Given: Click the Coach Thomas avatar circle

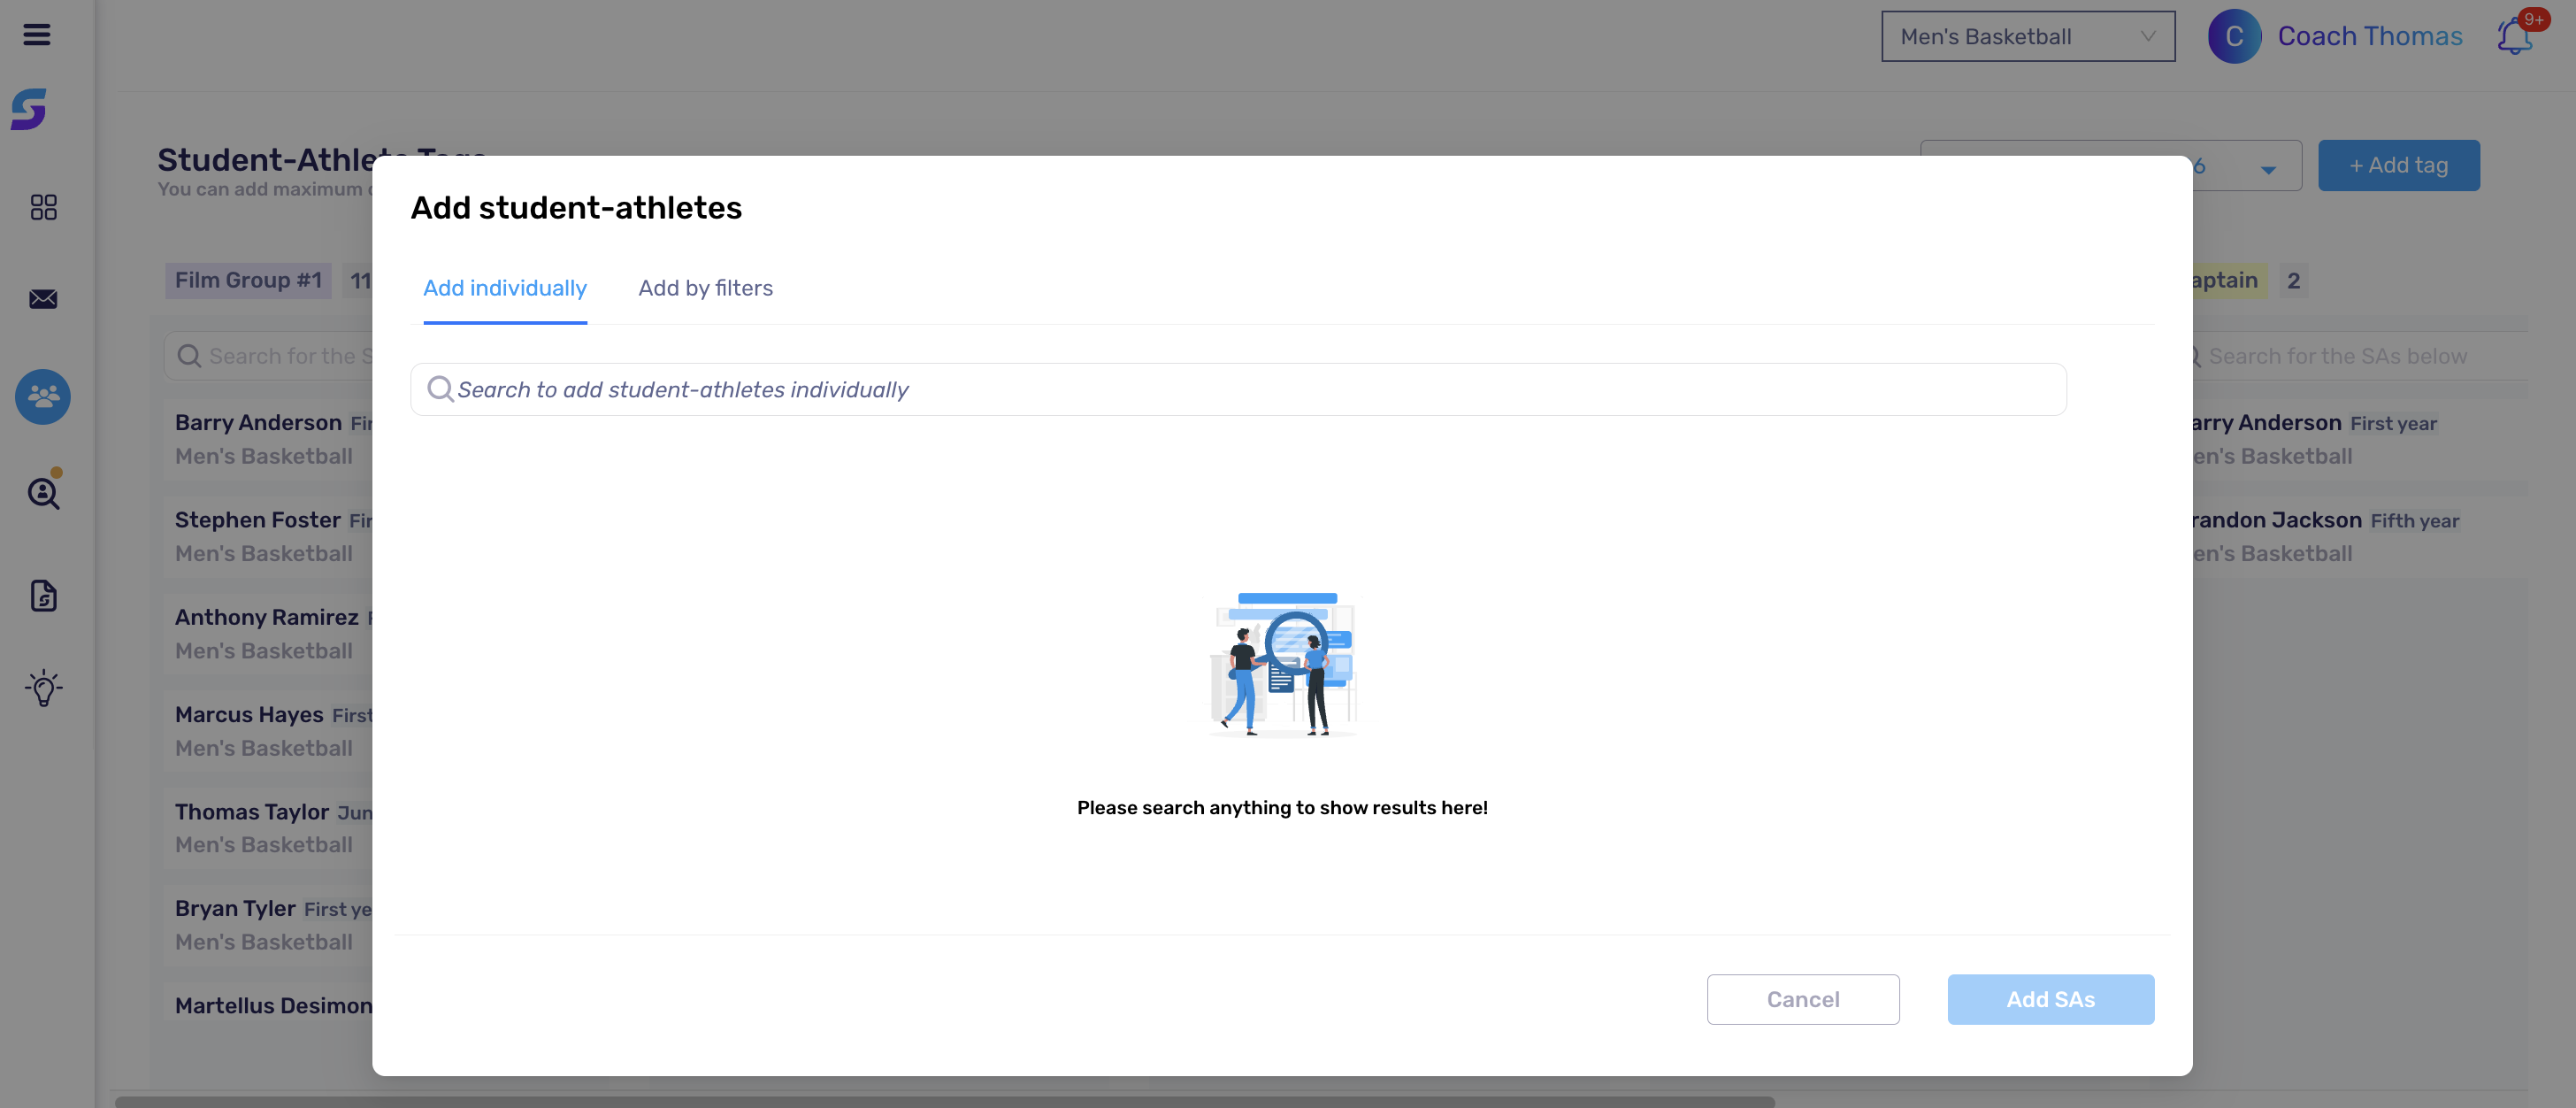Looking at the screenshot, I should click(x=2234, y=36).
